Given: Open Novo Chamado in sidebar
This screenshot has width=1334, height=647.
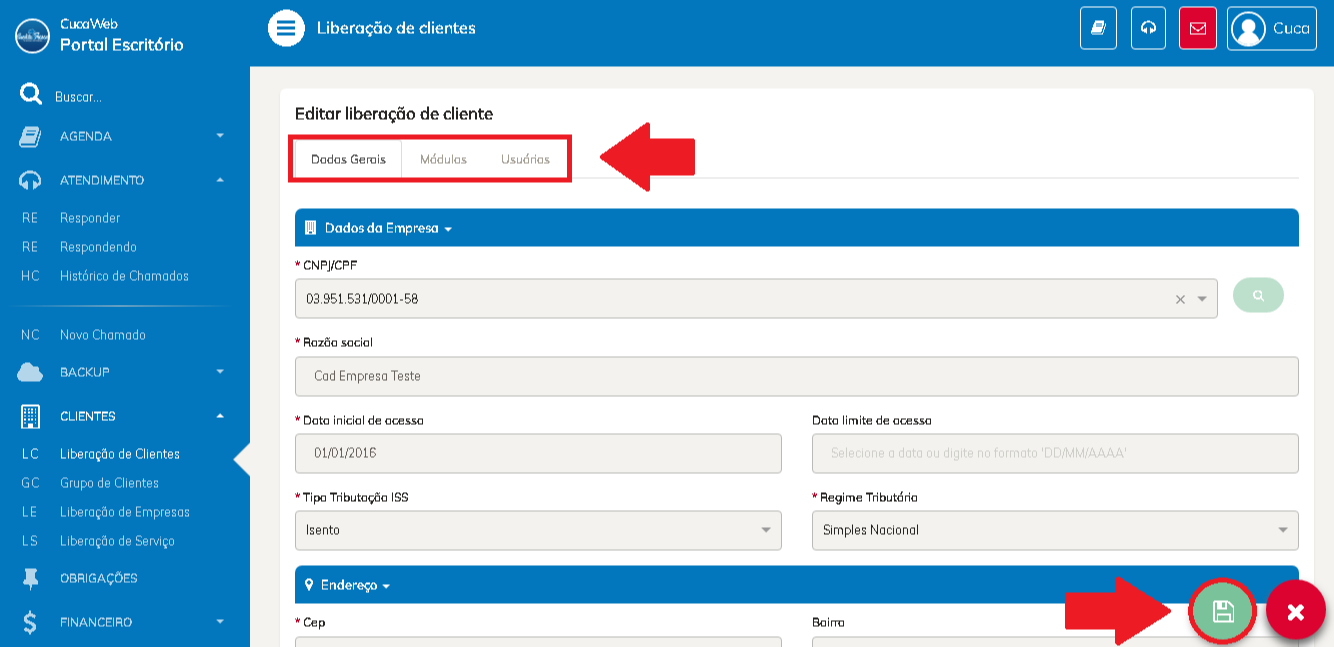Looking at the screenshot, I should coord(103,335).
